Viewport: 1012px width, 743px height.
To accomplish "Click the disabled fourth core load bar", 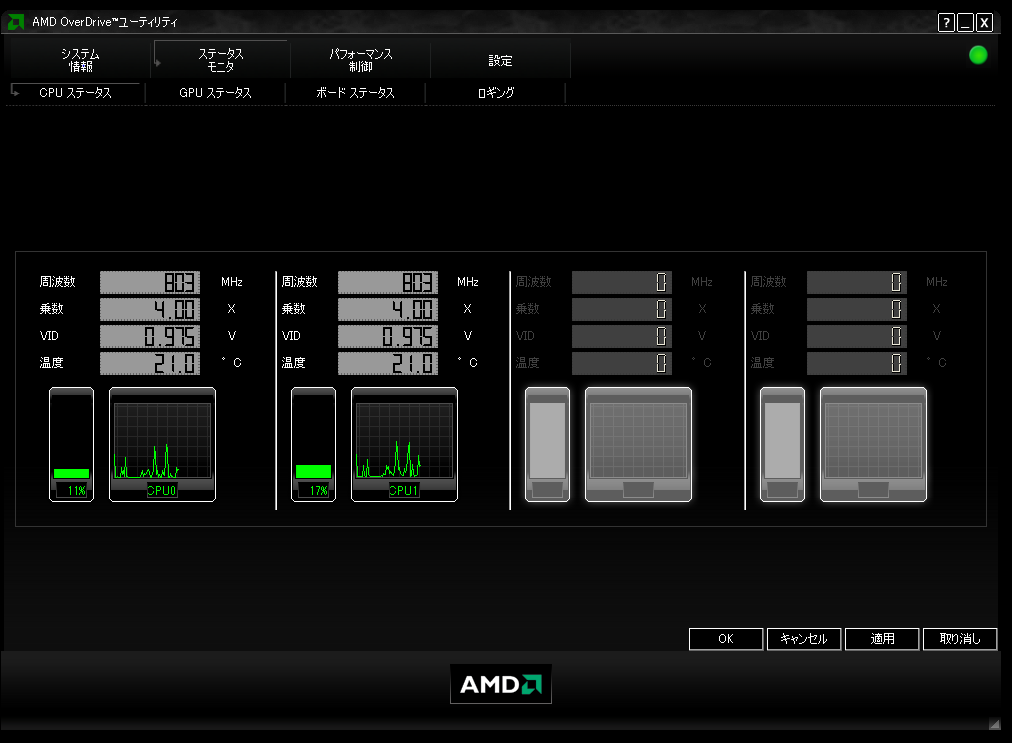I will click(782, 444).
